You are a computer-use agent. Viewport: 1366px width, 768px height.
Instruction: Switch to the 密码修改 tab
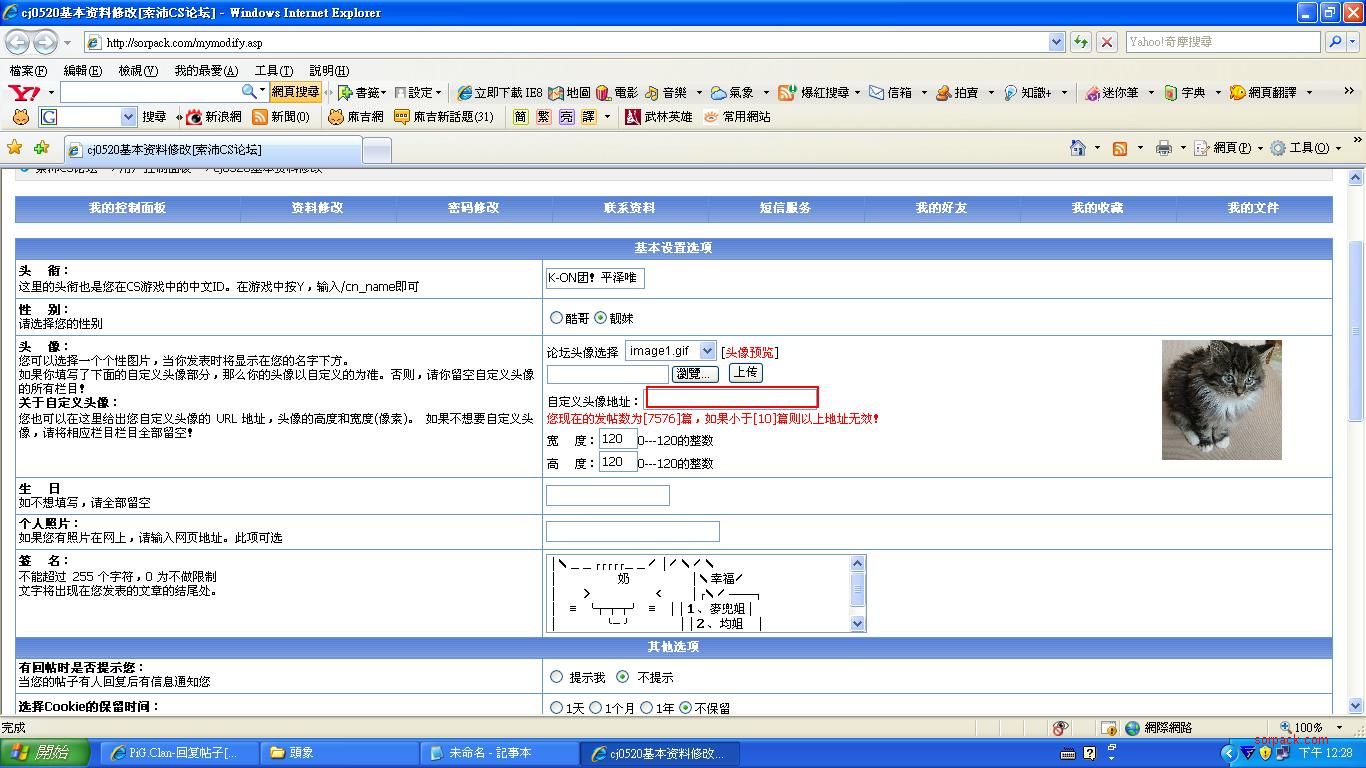point(473,208)
